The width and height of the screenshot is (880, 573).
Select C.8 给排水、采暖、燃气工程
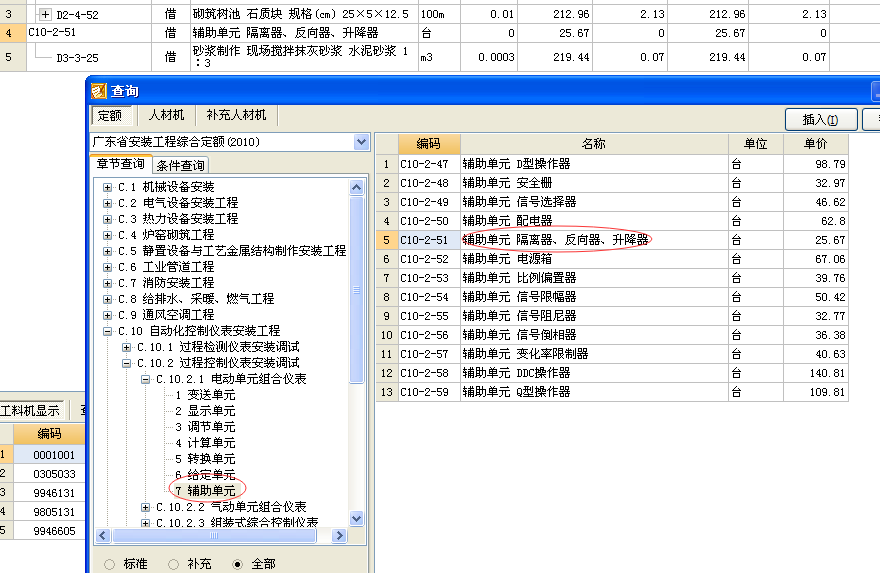196,299
